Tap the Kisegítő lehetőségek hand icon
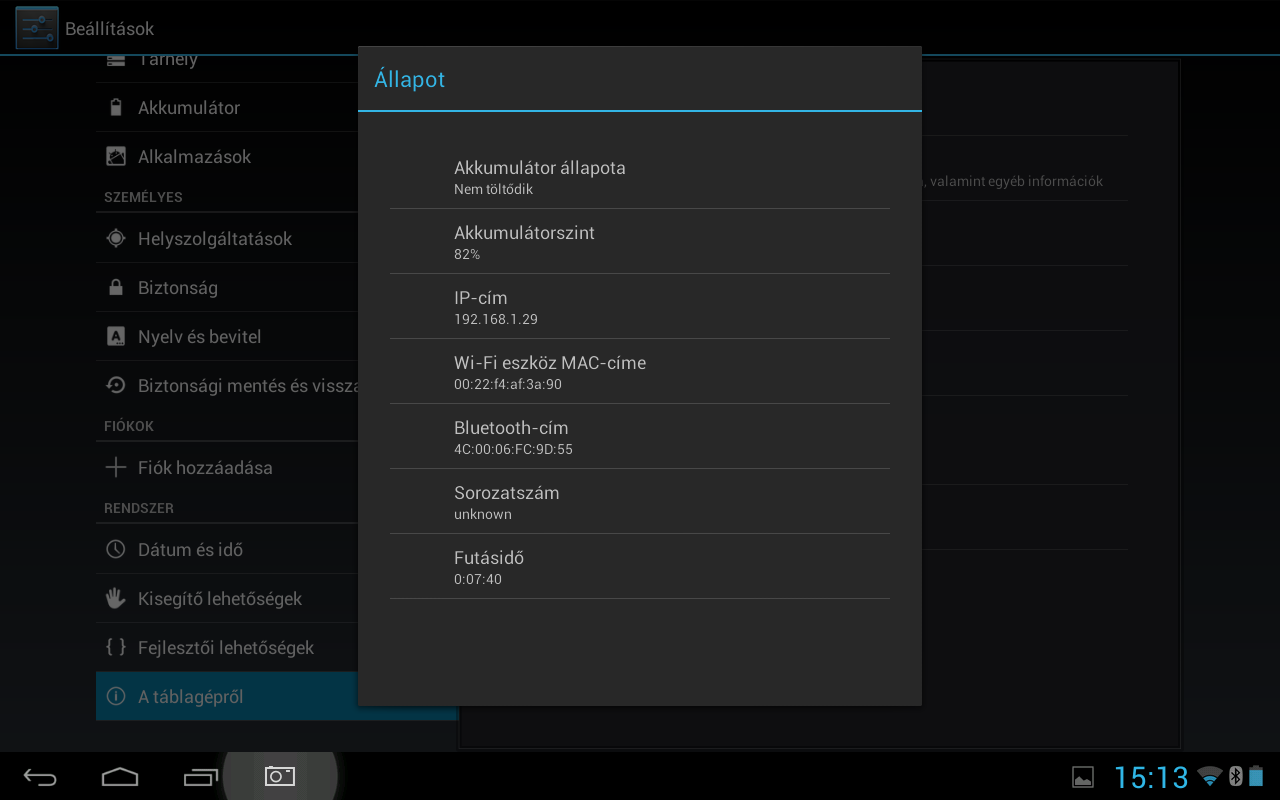This screenshot has width=1280, height=800. [x=116, y=599]
